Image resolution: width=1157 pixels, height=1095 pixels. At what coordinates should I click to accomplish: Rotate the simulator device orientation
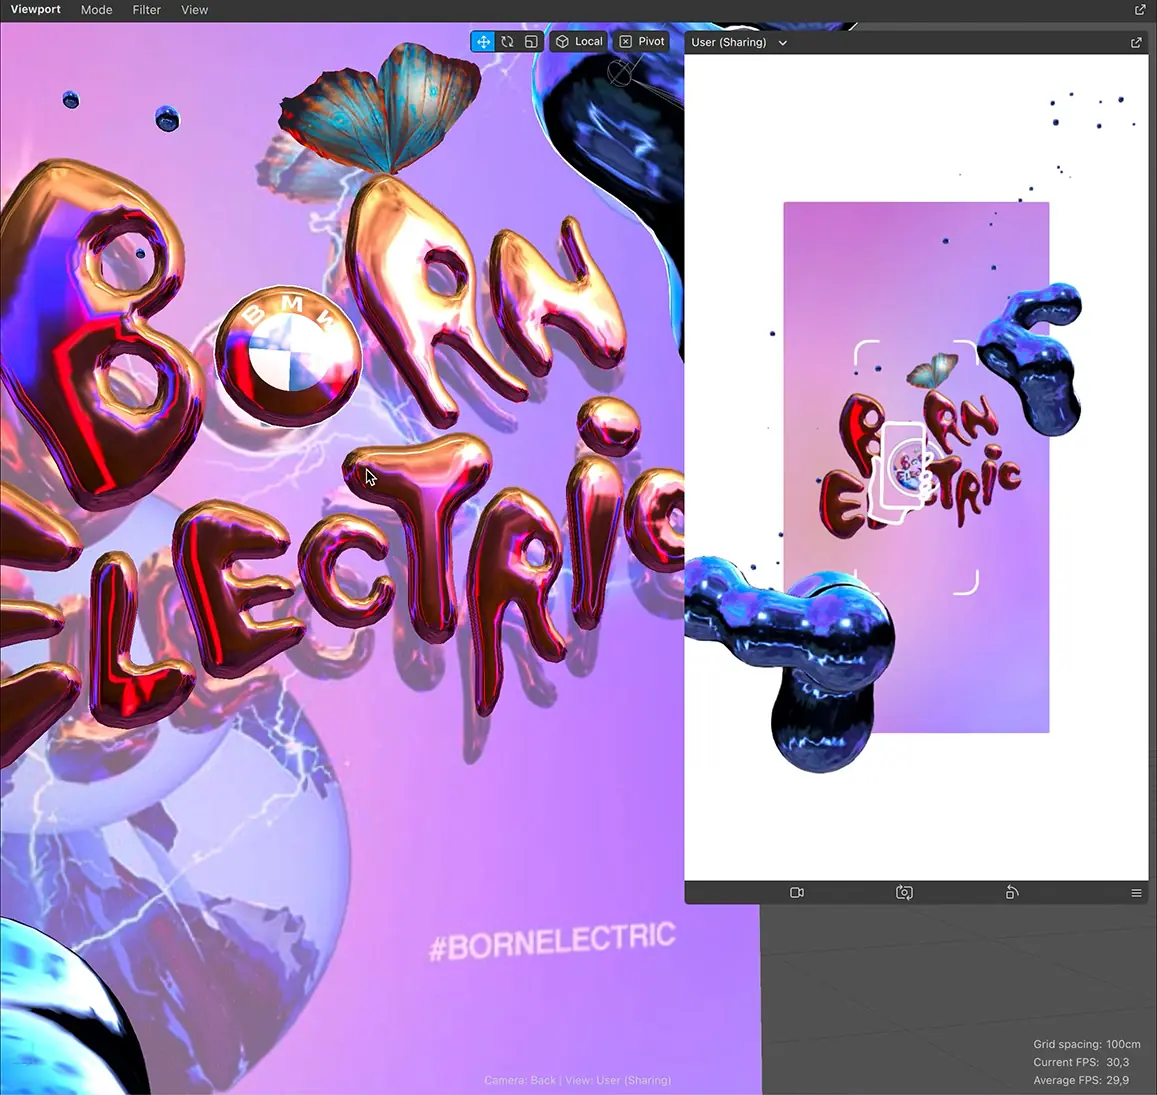1012,893
